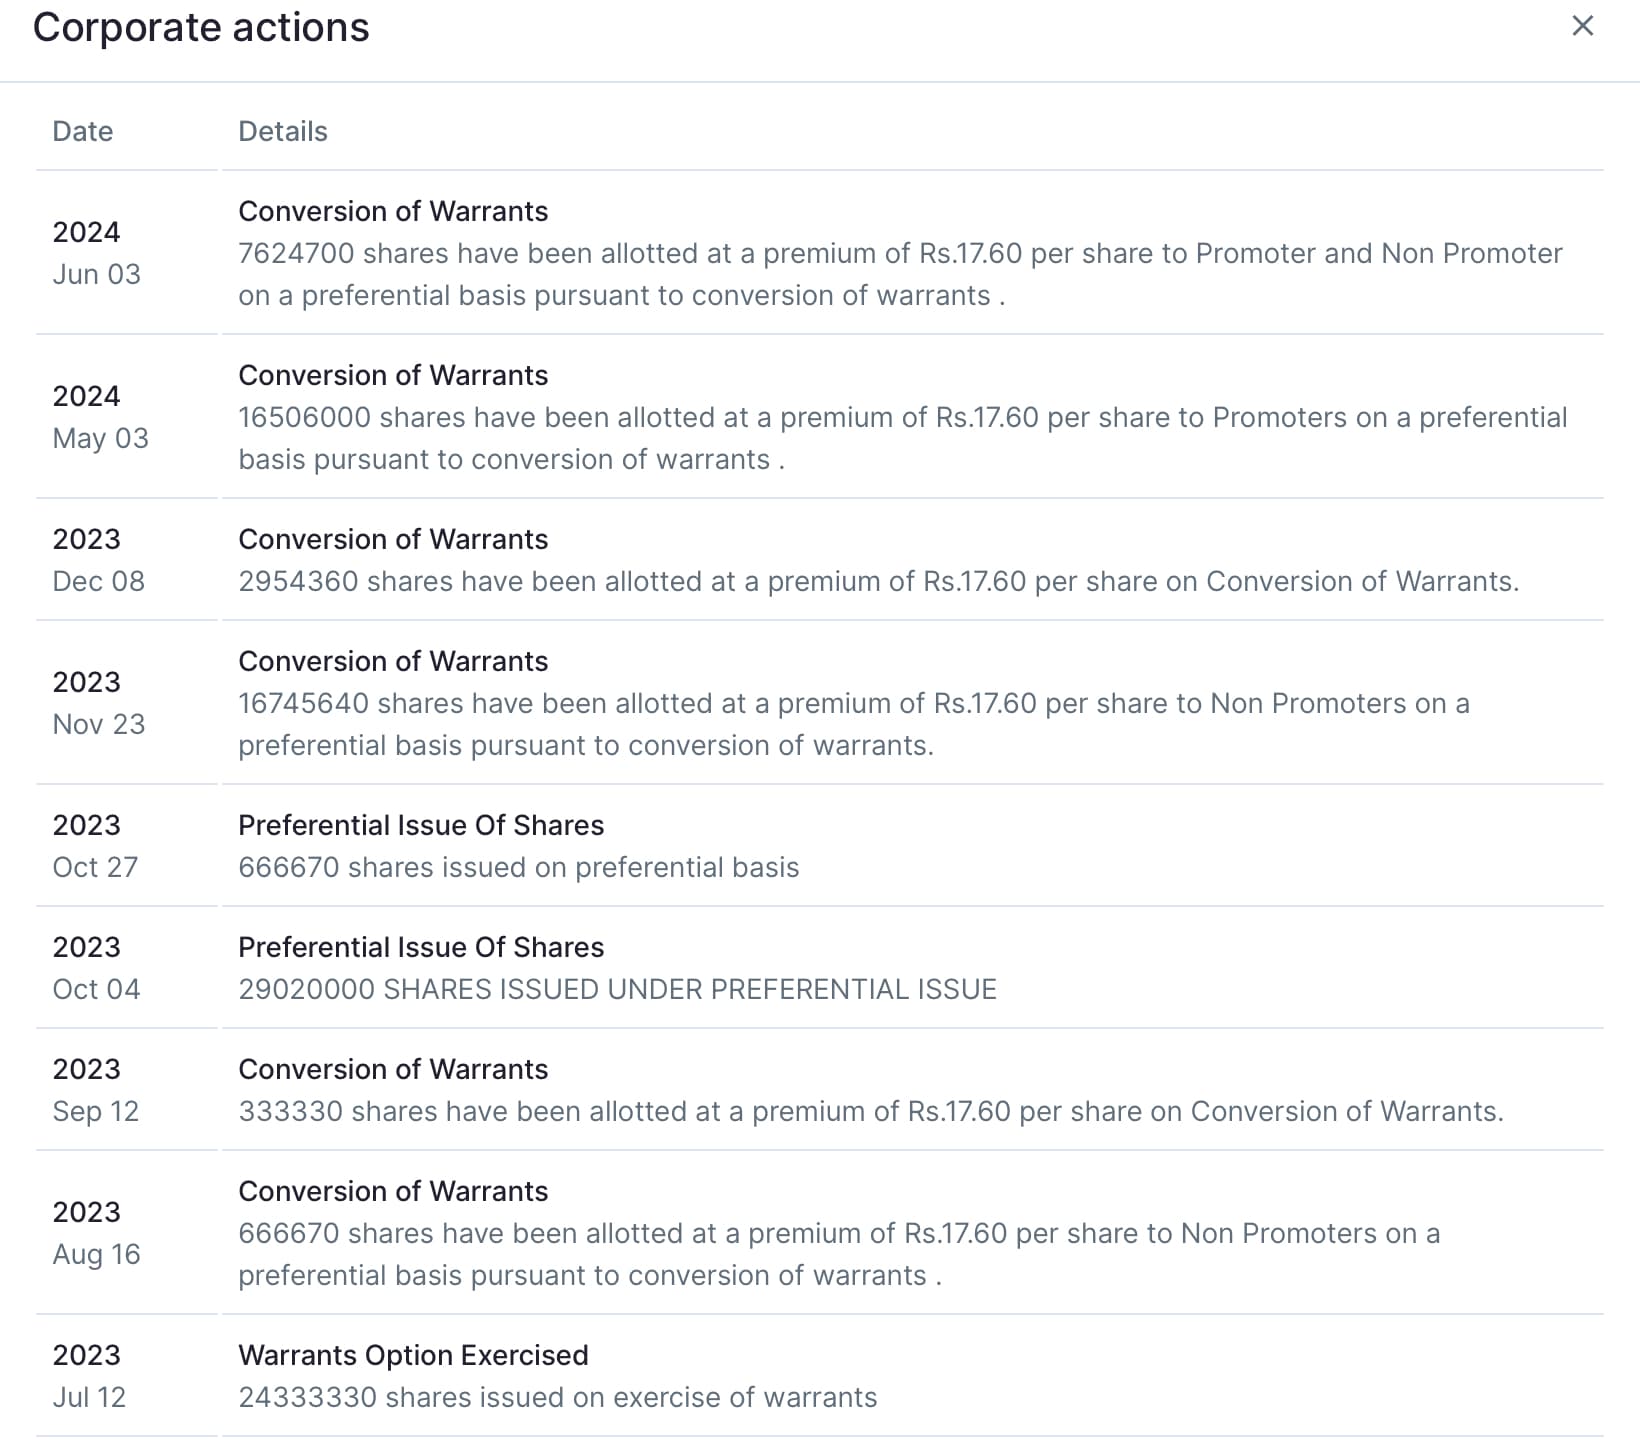Click the 16506000 shares Promoters description

[x=903, y=438]
